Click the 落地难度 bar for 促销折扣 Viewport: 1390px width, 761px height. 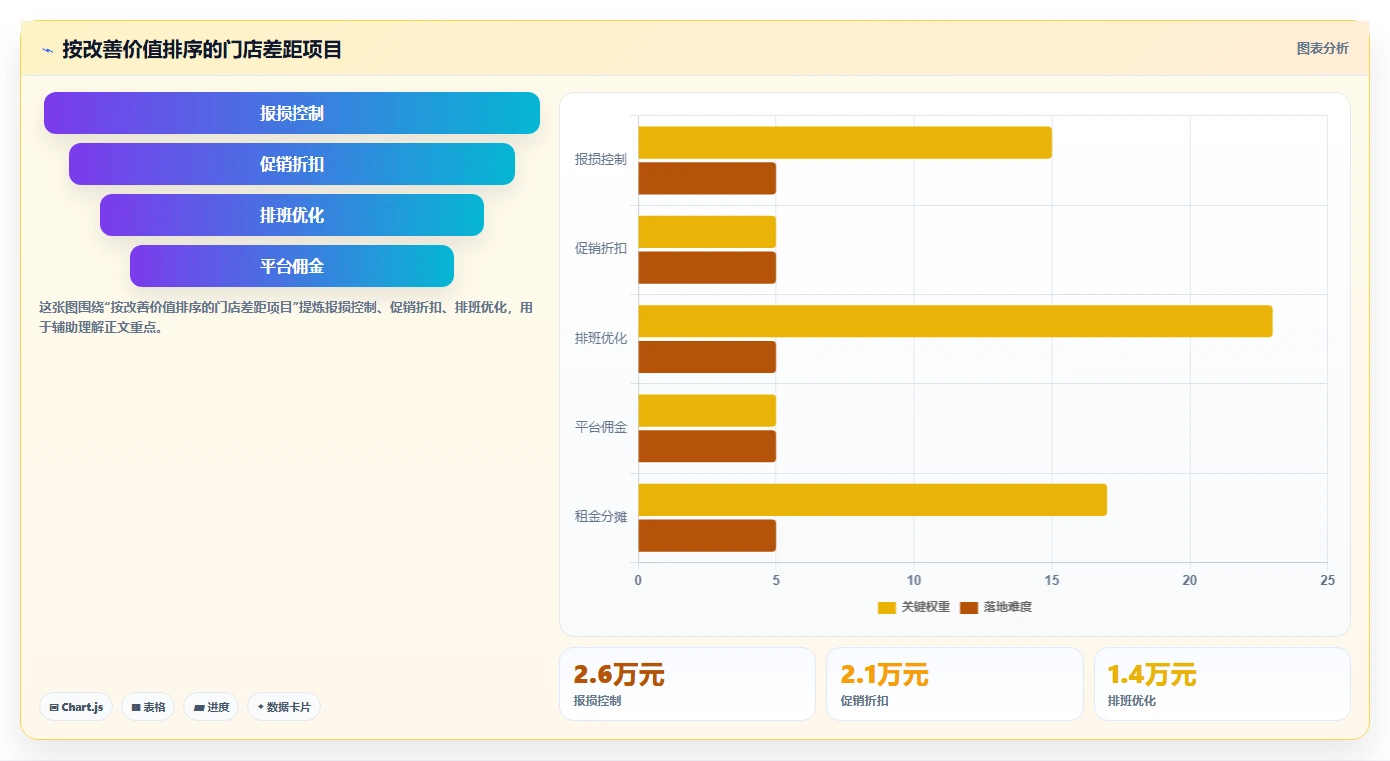707,268
